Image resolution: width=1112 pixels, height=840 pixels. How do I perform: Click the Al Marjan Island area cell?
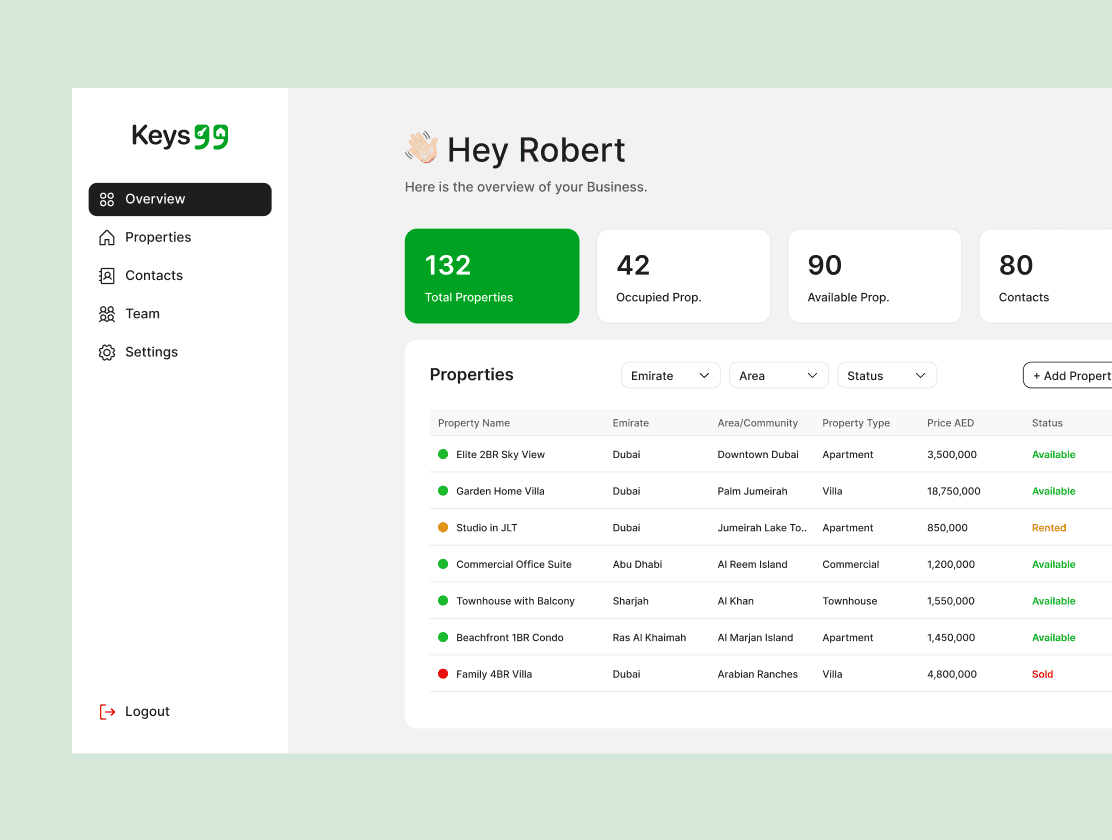755,637
